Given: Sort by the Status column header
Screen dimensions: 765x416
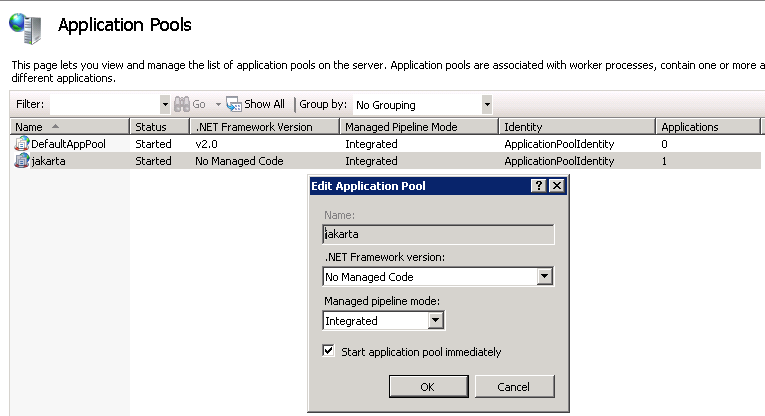Looking at the screenshot, I should [x=158, y=127].
